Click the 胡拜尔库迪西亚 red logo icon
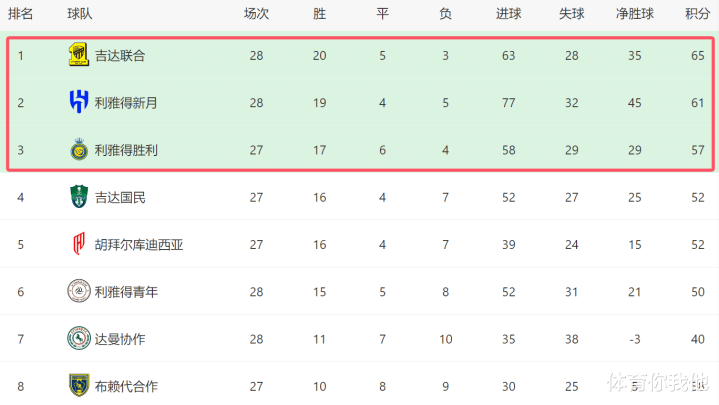The width and height of the screenshot is (719, 405). 79,244
